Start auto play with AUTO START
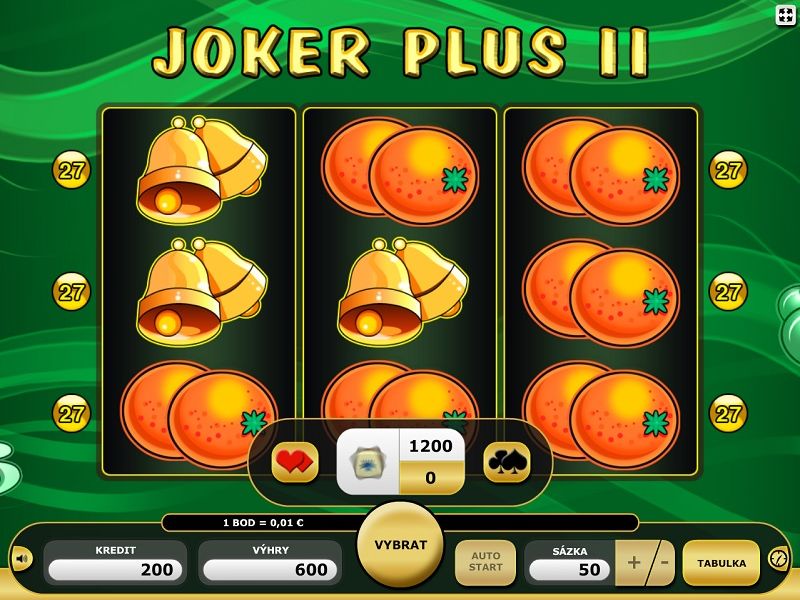 tap(485, 562)
